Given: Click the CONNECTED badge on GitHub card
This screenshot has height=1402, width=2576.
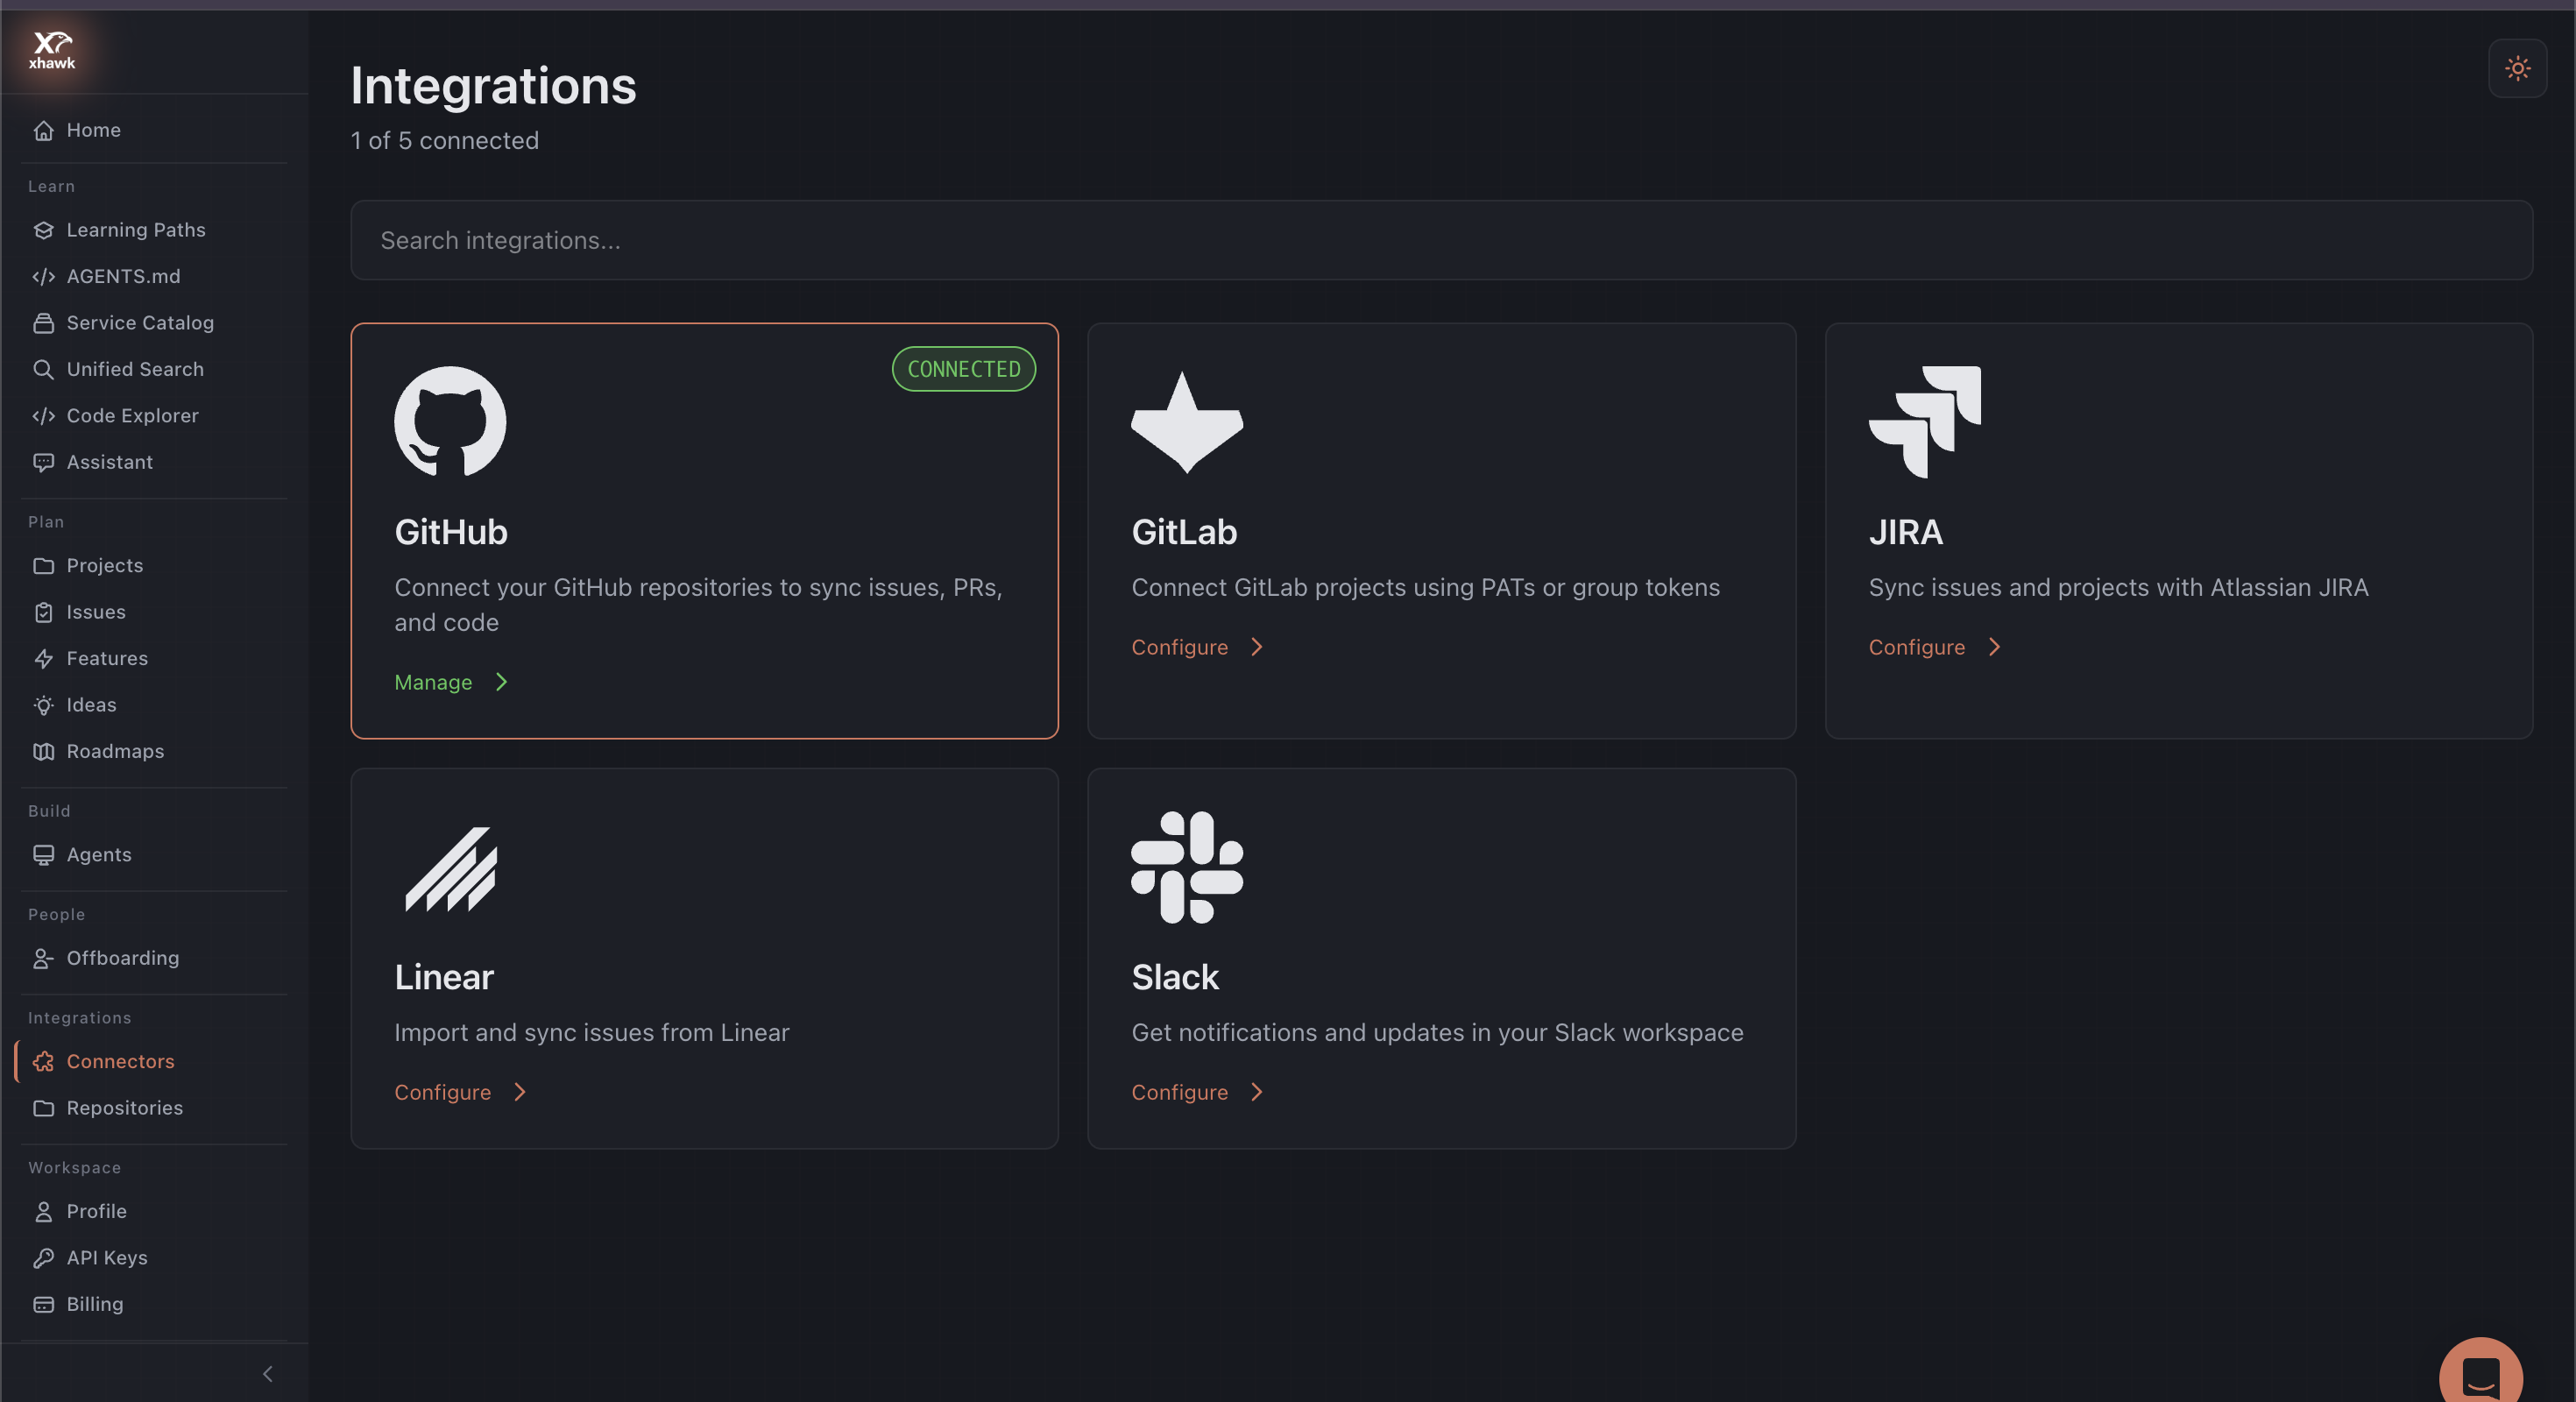Looking at the screenshot, I should pos(962,368).
